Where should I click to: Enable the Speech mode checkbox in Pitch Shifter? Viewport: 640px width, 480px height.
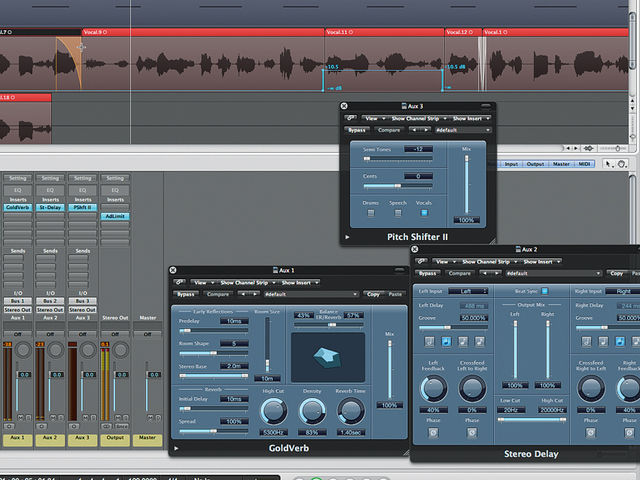click(398, 213)
